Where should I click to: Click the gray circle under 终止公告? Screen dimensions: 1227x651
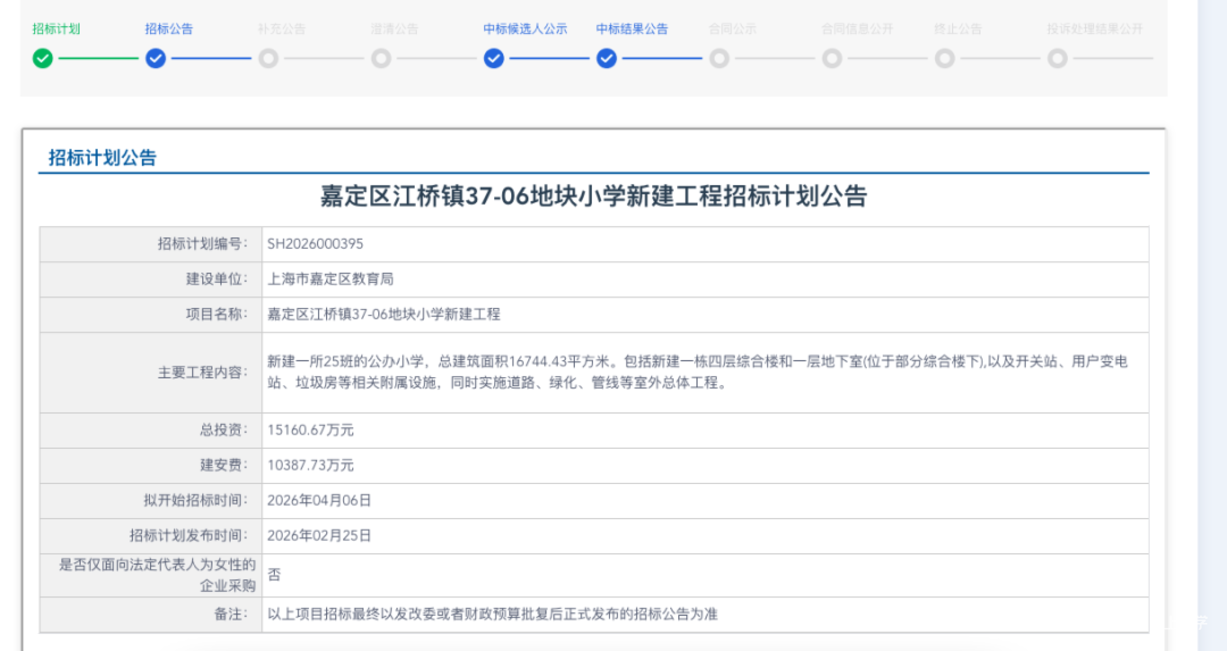(945, 58)
